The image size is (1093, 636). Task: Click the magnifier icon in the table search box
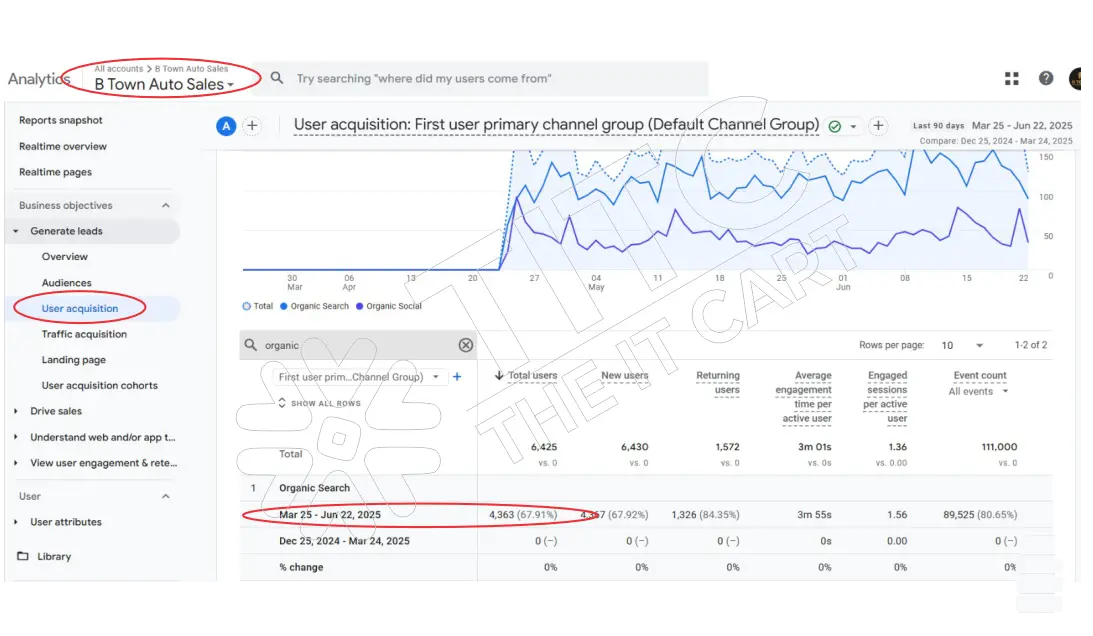click(251, 344)
